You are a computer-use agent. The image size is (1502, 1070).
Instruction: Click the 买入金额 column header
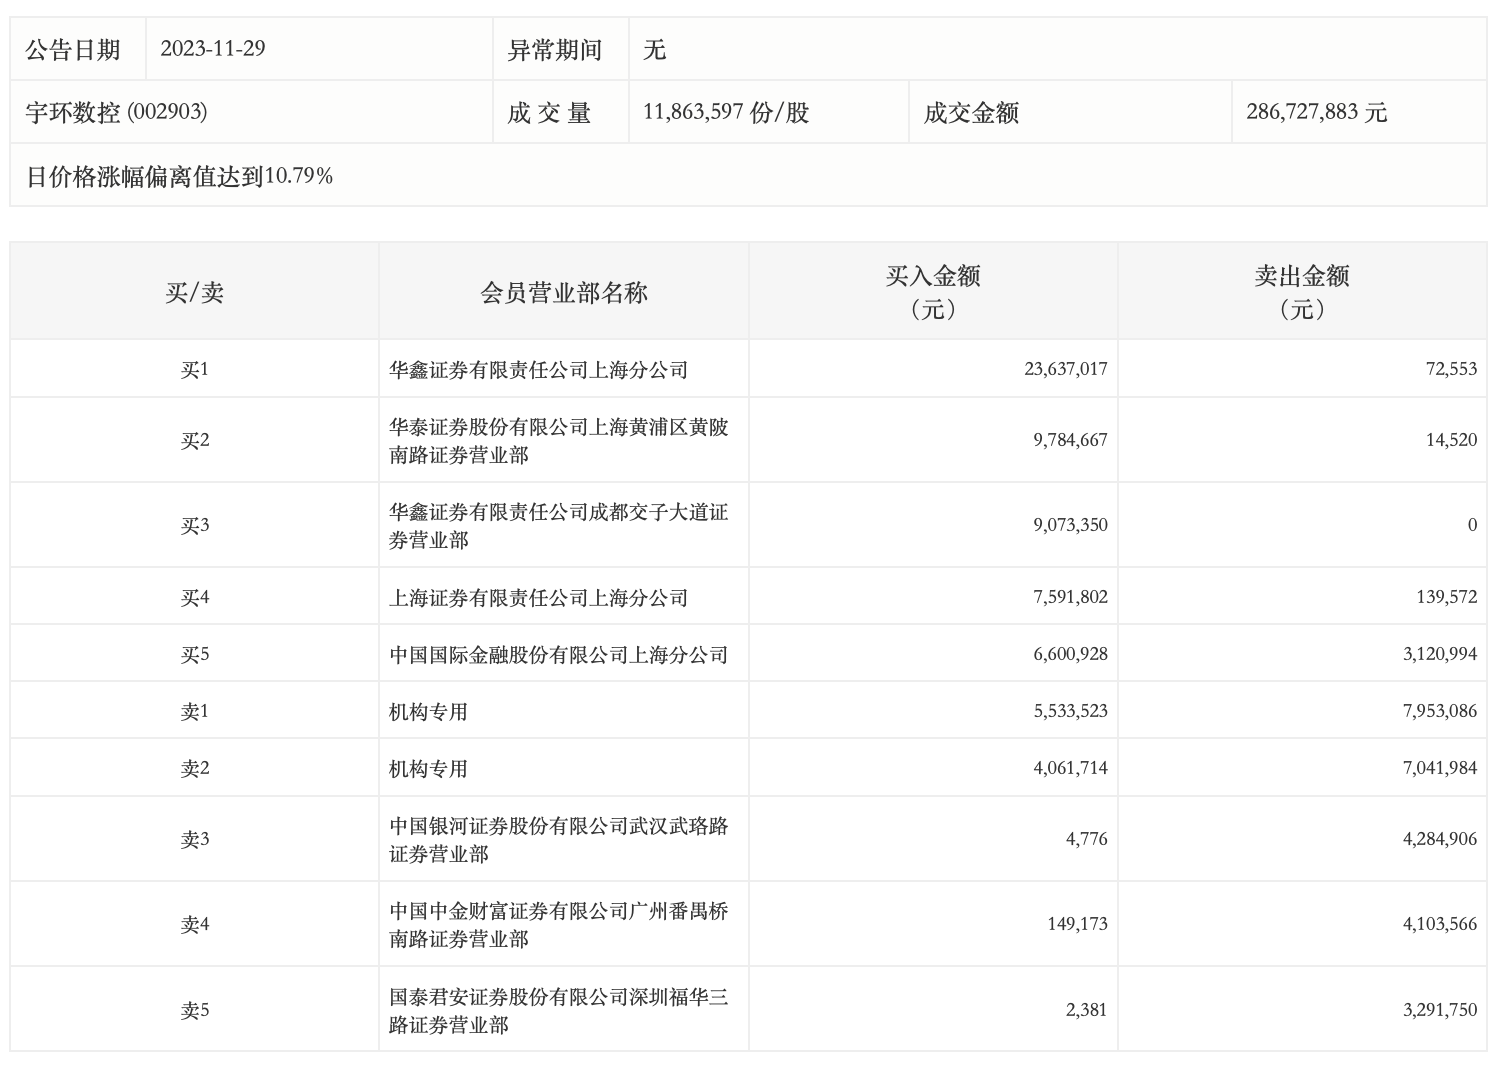(933, 291)
